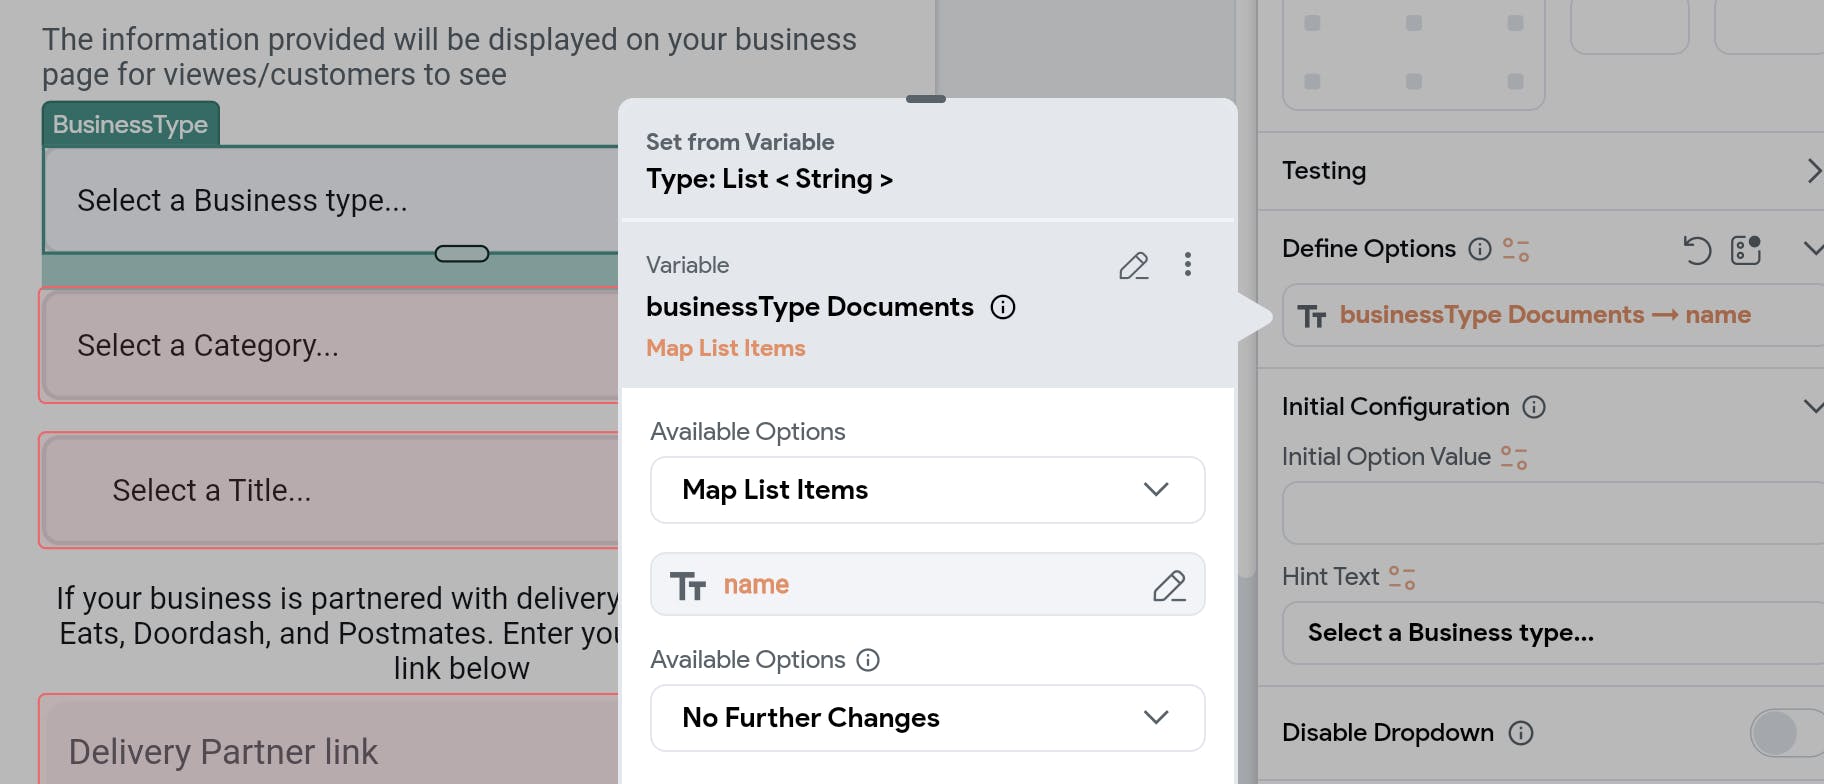The width and height of the screenshot is (1824, 784).
Task: Open the No Further Changes dropdown
Action: tap(927, 718)
